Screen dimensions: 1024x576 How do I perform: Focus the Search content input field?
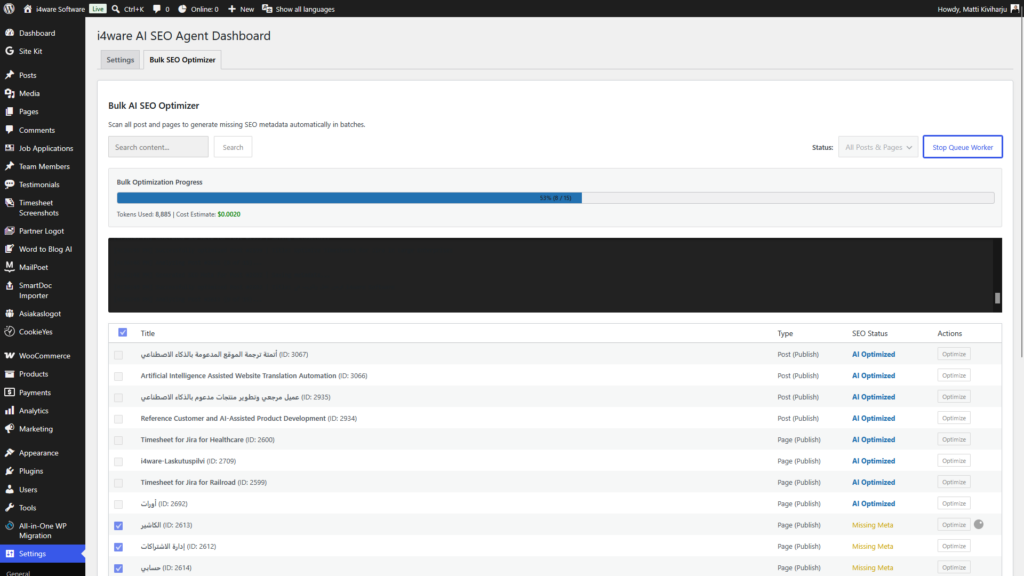(x=158, y=147)
